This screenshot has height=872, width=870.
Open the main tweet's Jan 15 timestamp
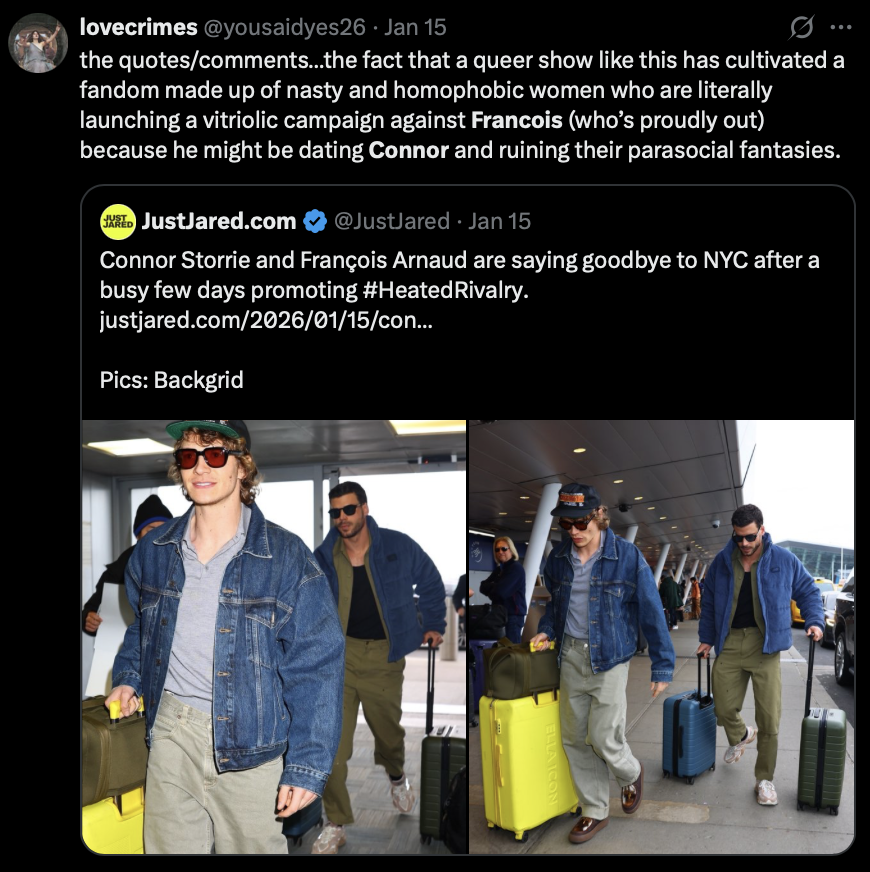[415, 27]
